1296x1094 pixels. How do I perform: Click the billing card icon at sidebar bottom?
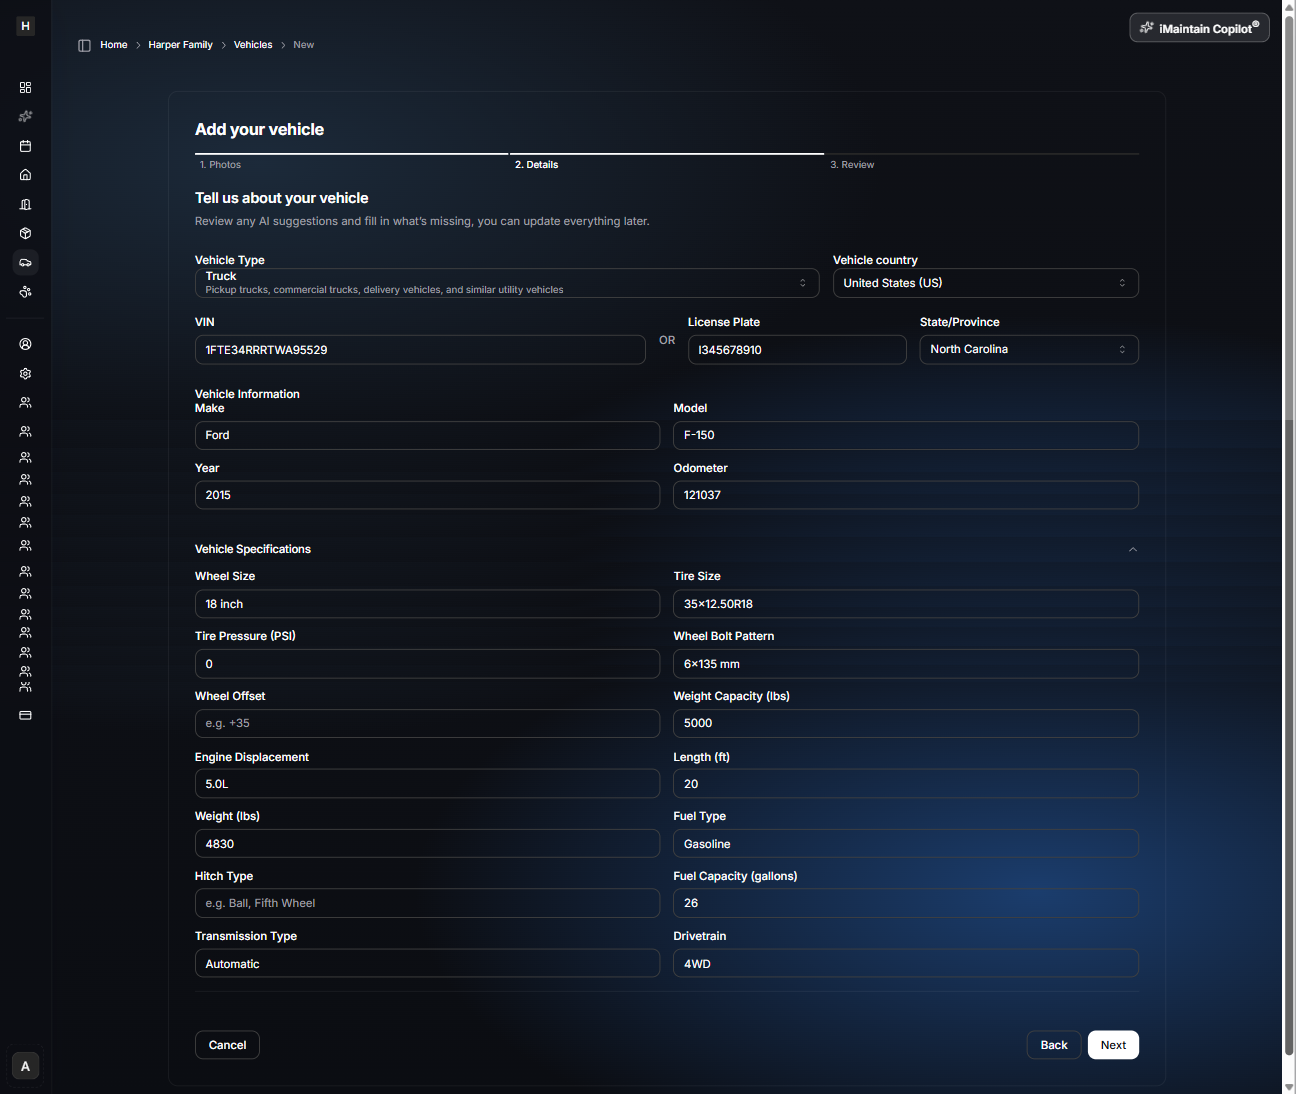click(25, 715)
